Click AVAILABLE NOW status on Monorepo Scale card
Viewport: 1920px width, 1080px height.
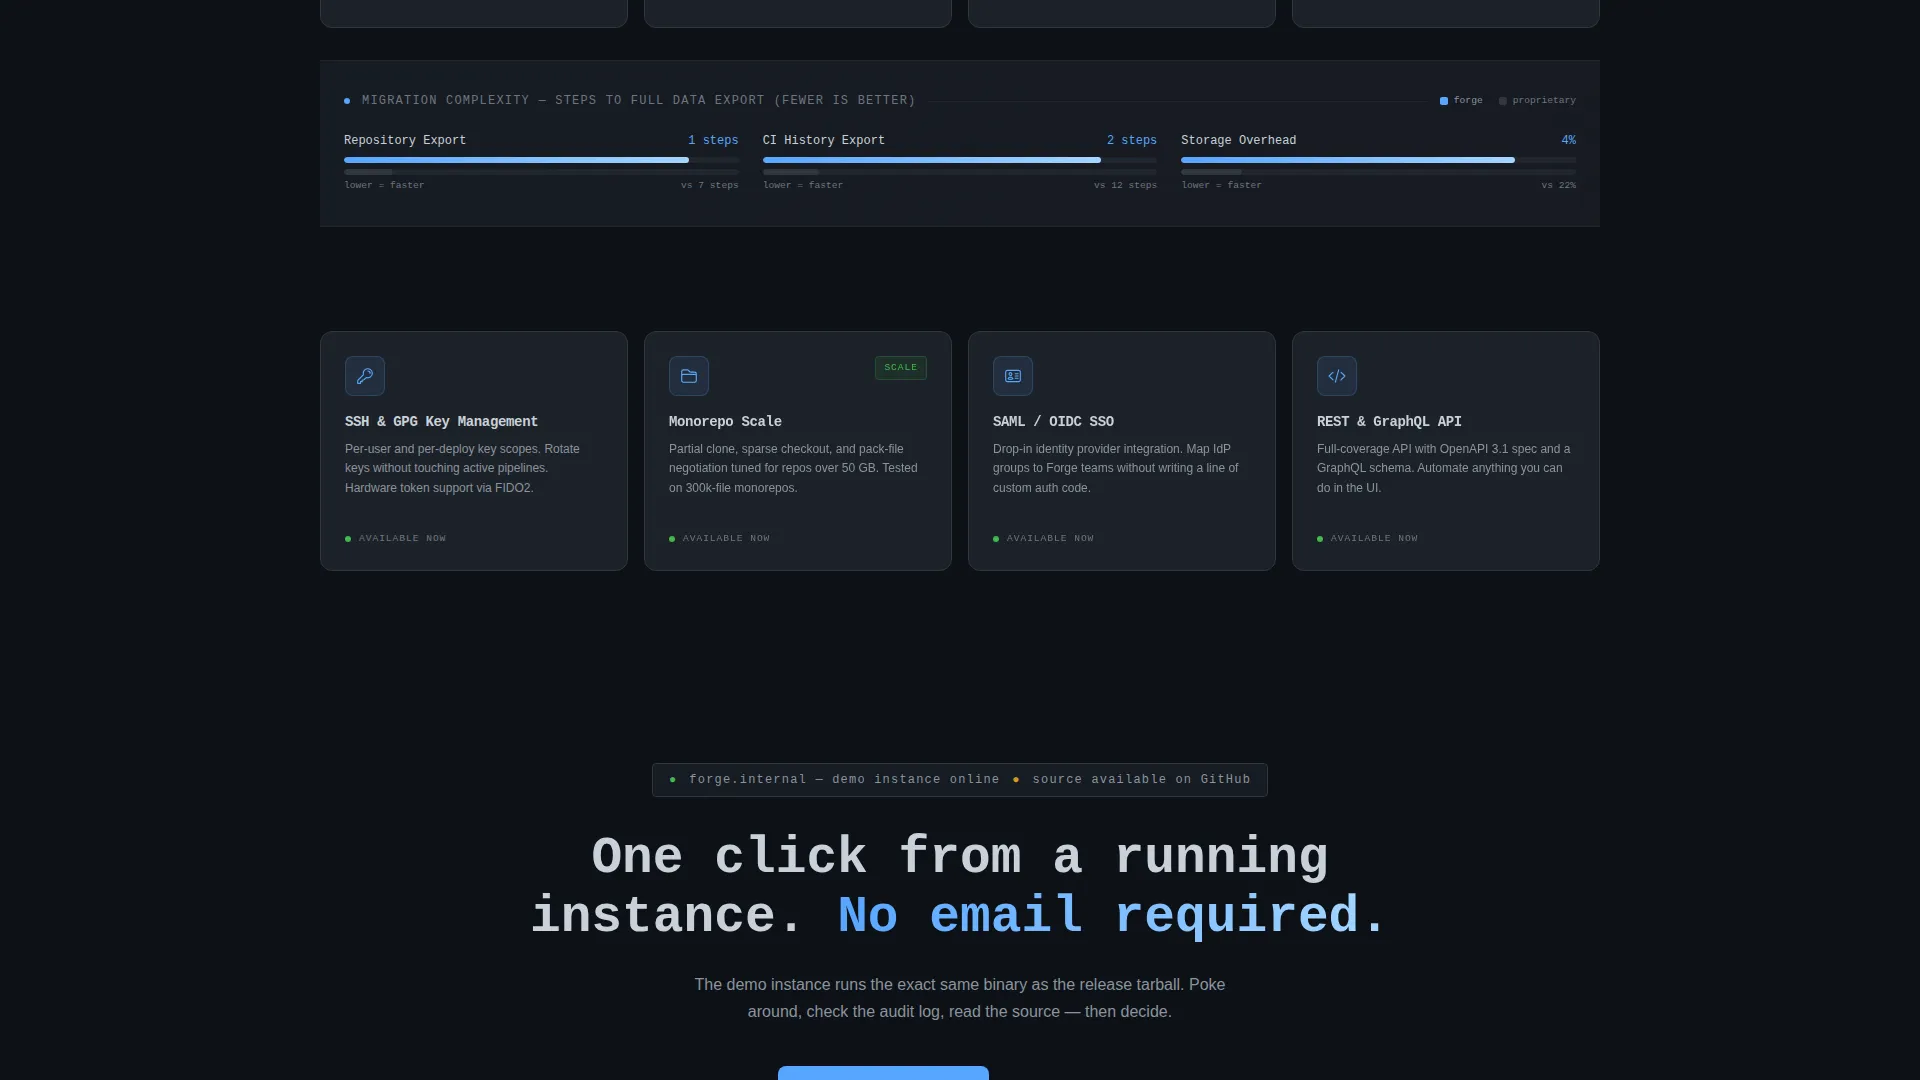(x=720, y=539)
